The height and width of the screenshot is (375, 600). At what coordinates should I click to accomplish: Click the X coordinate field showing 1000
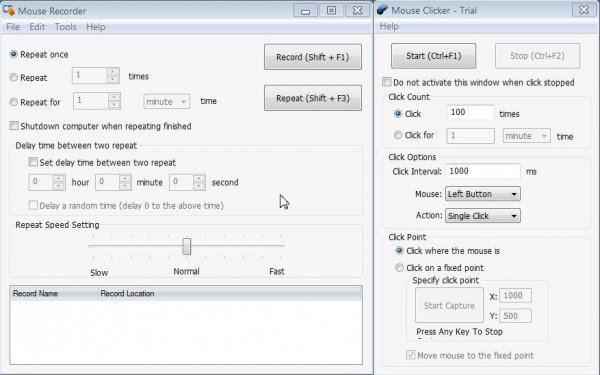click(515, 295)
